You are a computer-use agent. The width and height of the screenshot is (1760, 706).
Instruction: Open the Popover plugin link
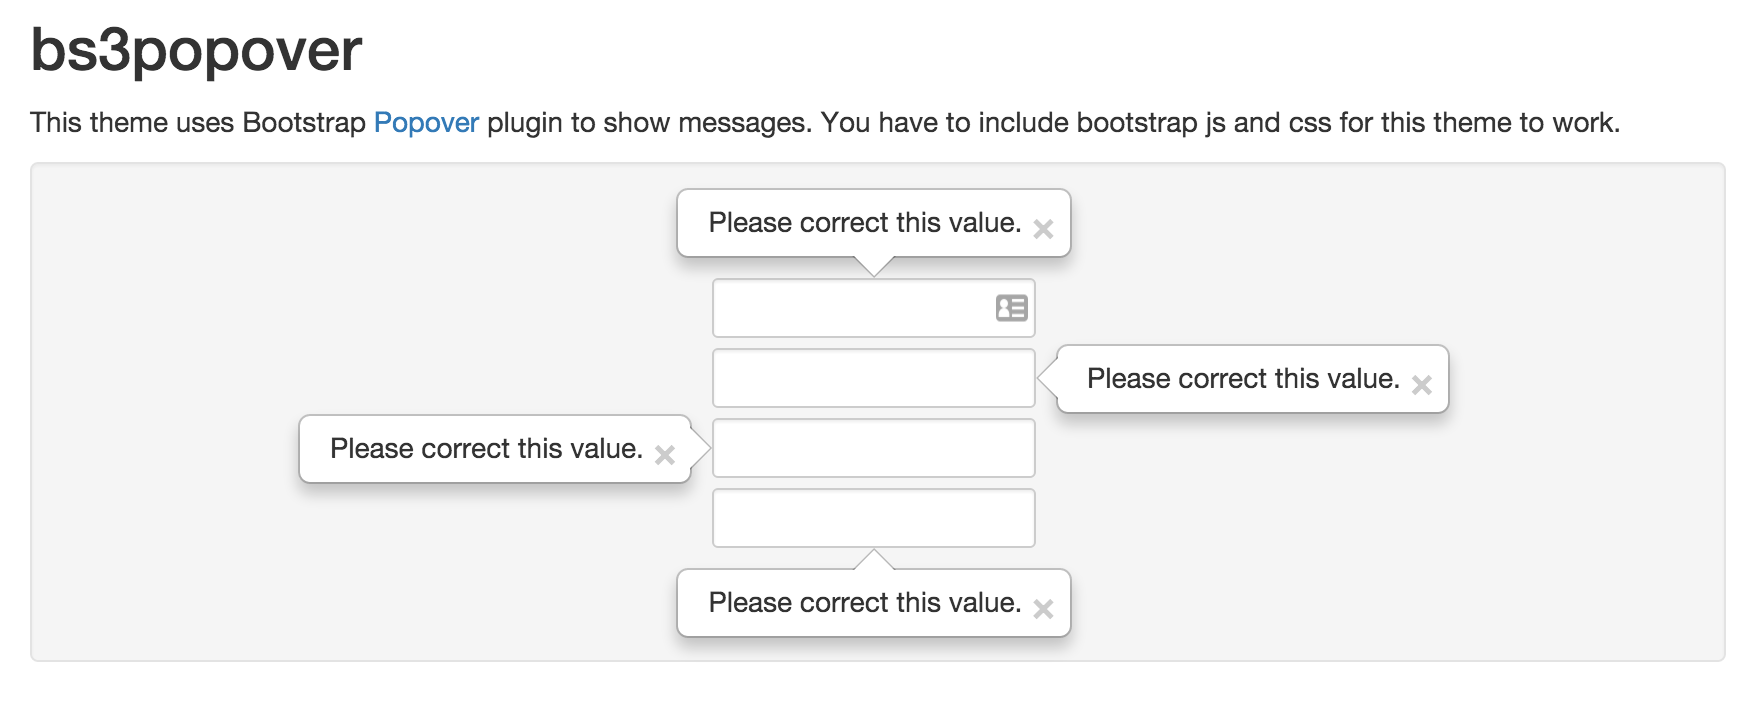[426, 123]
